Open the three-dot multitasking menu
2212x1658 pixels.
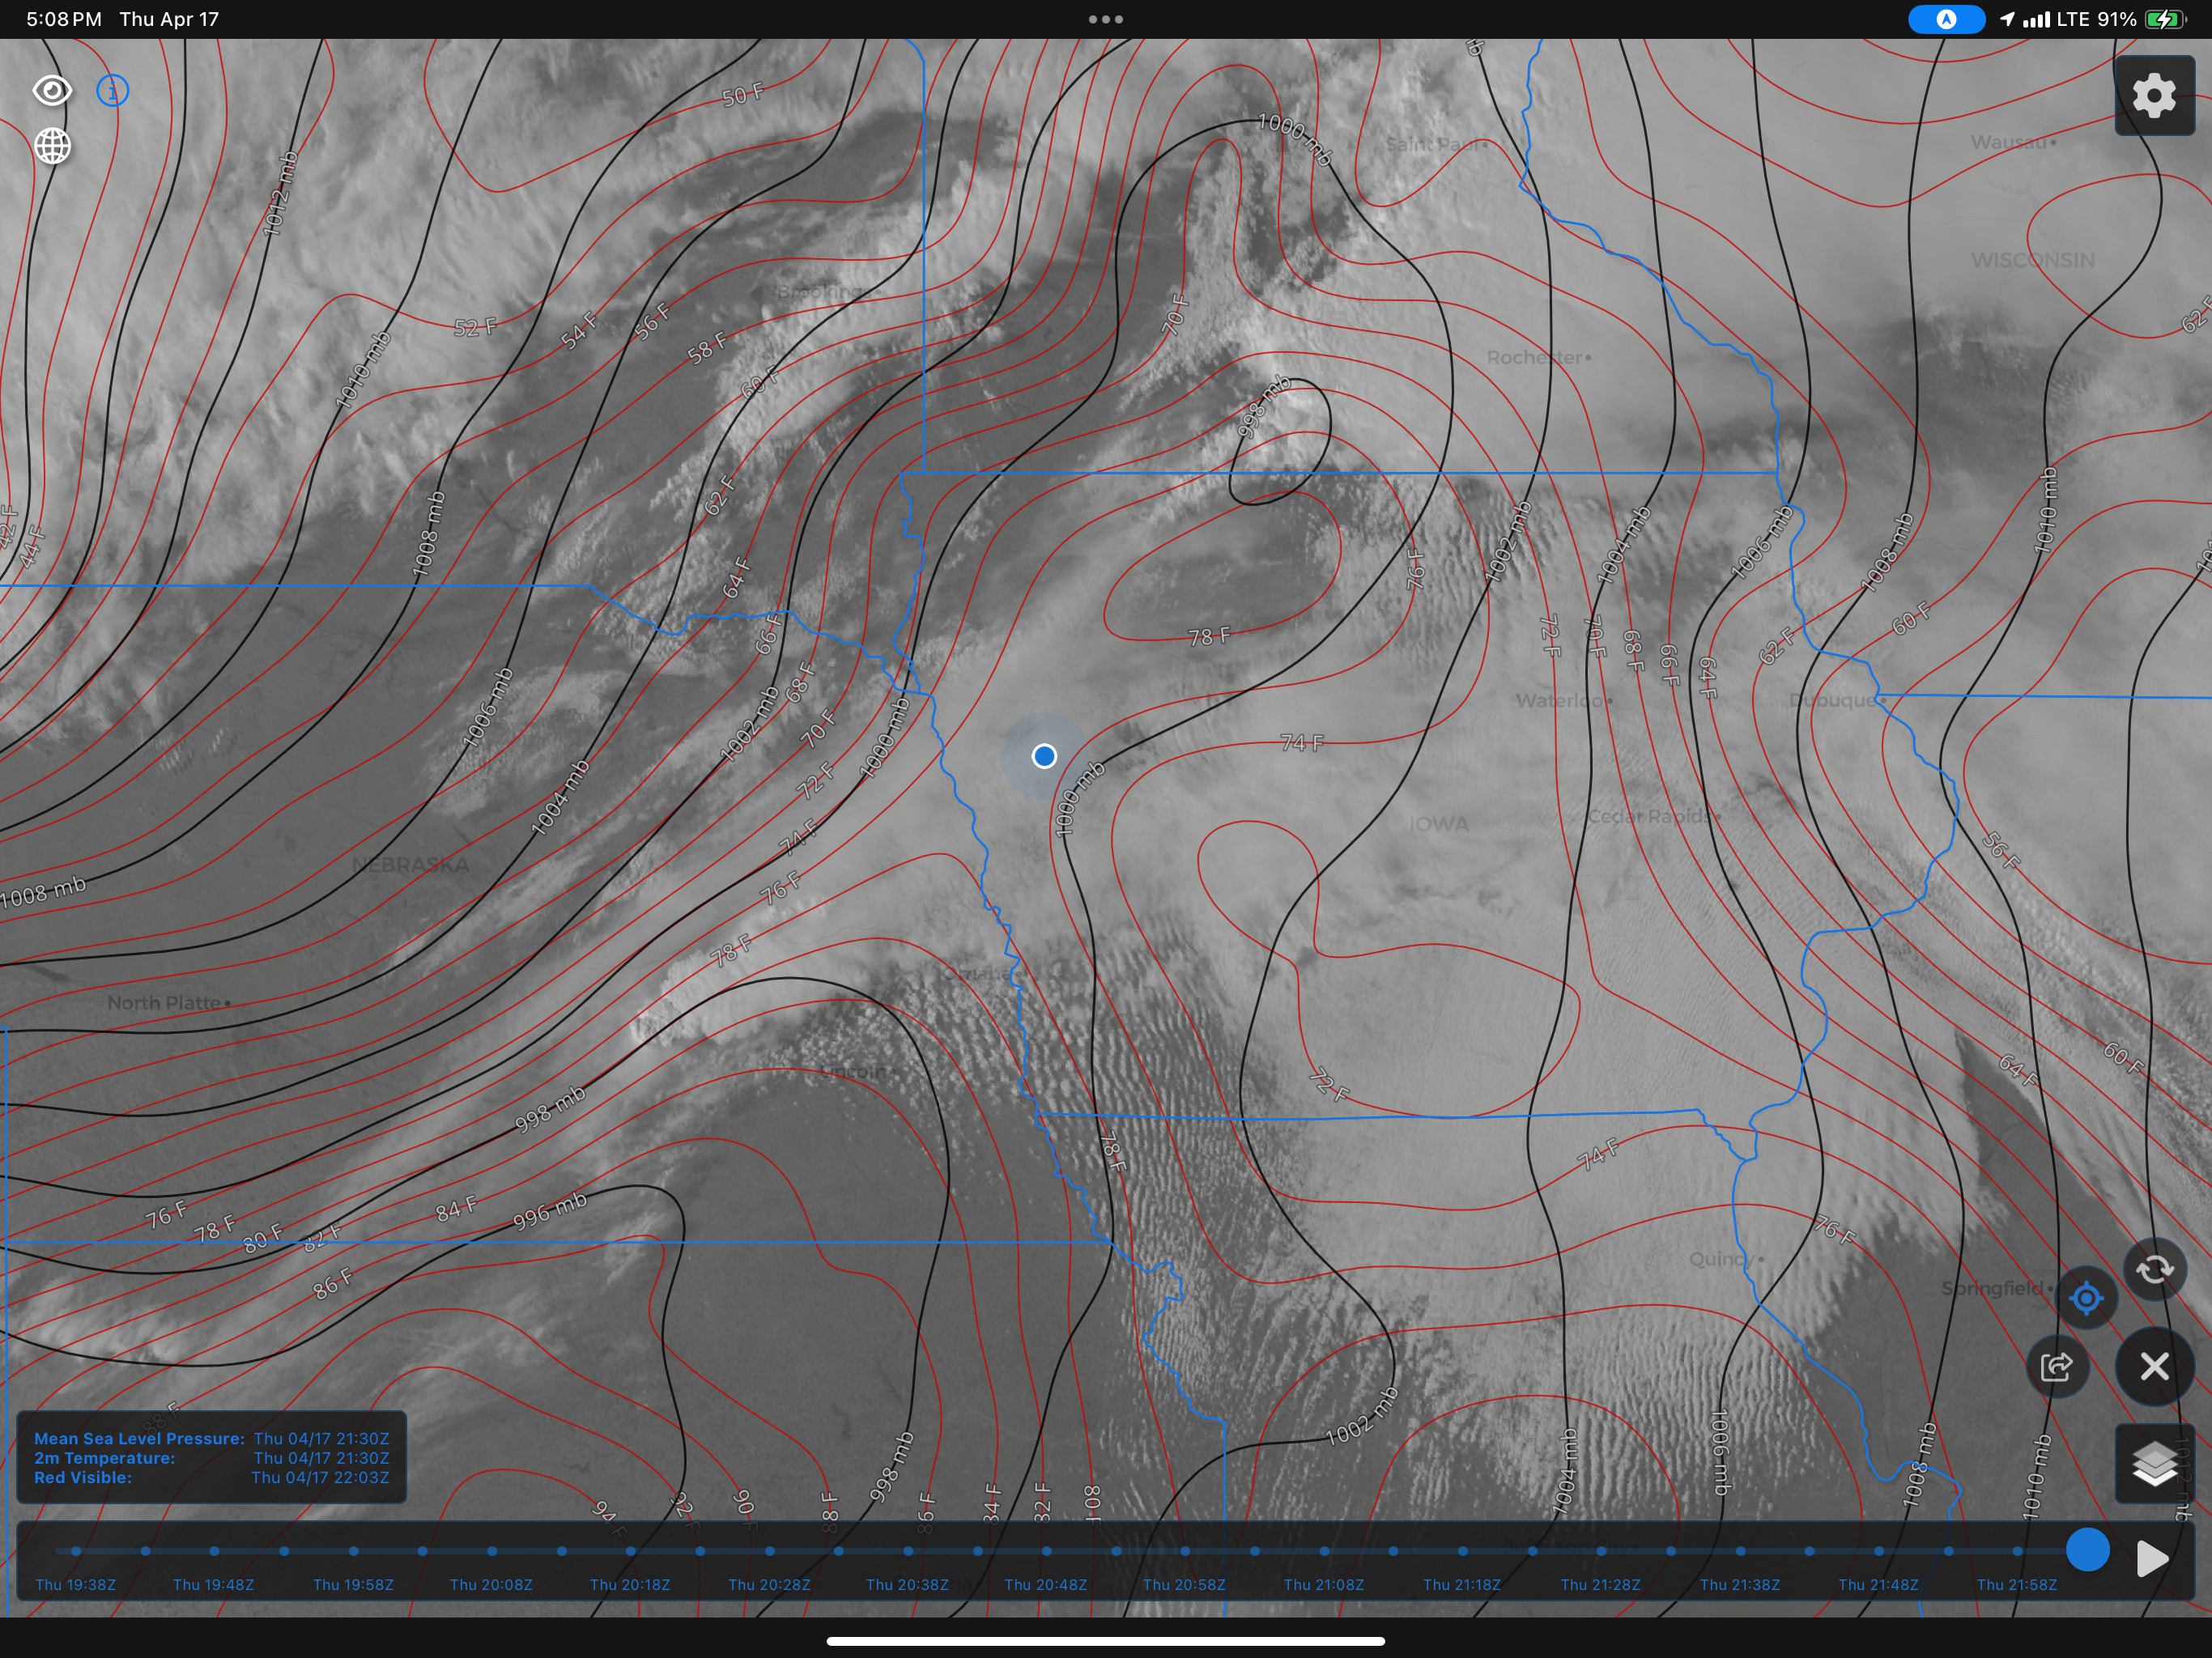1105,19
